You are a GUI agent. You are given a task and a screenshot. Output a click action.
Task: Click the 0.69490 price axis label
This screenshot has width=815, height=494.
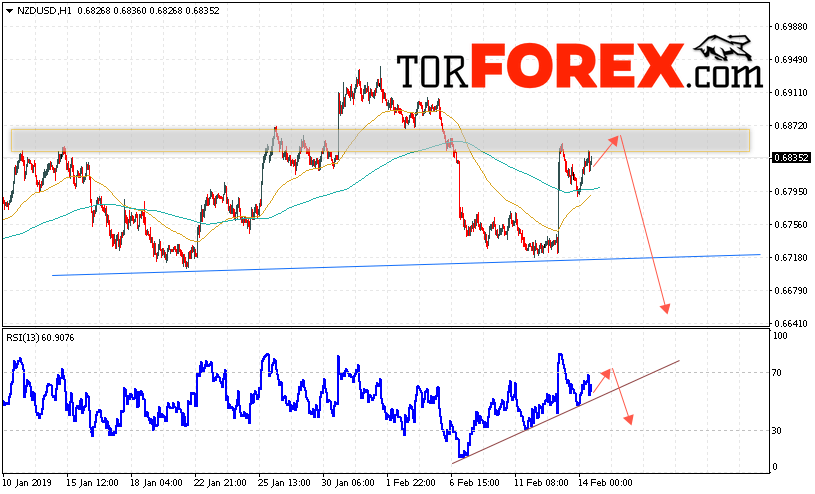click(791, 60)
